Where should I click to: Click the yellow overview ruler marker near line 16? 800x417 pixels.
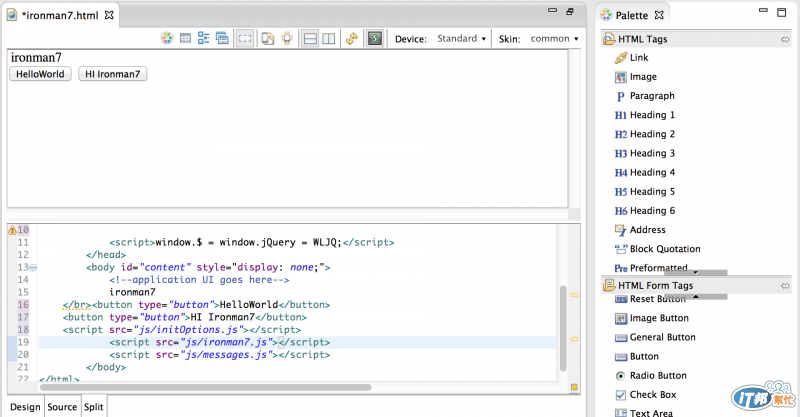[574, 295]
